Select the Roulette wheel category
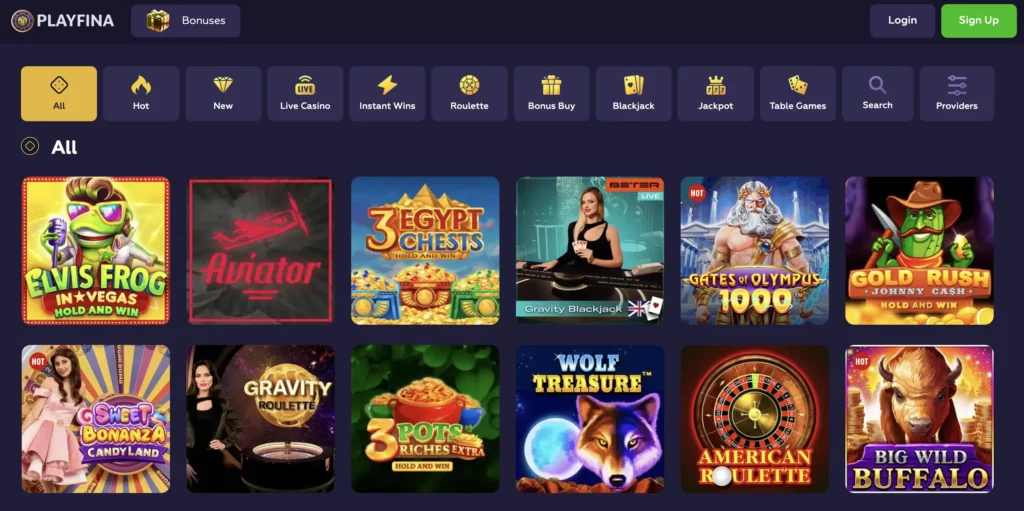This screenshot has width=1024, height=511. pyautogui.click(x=470, y=93)
